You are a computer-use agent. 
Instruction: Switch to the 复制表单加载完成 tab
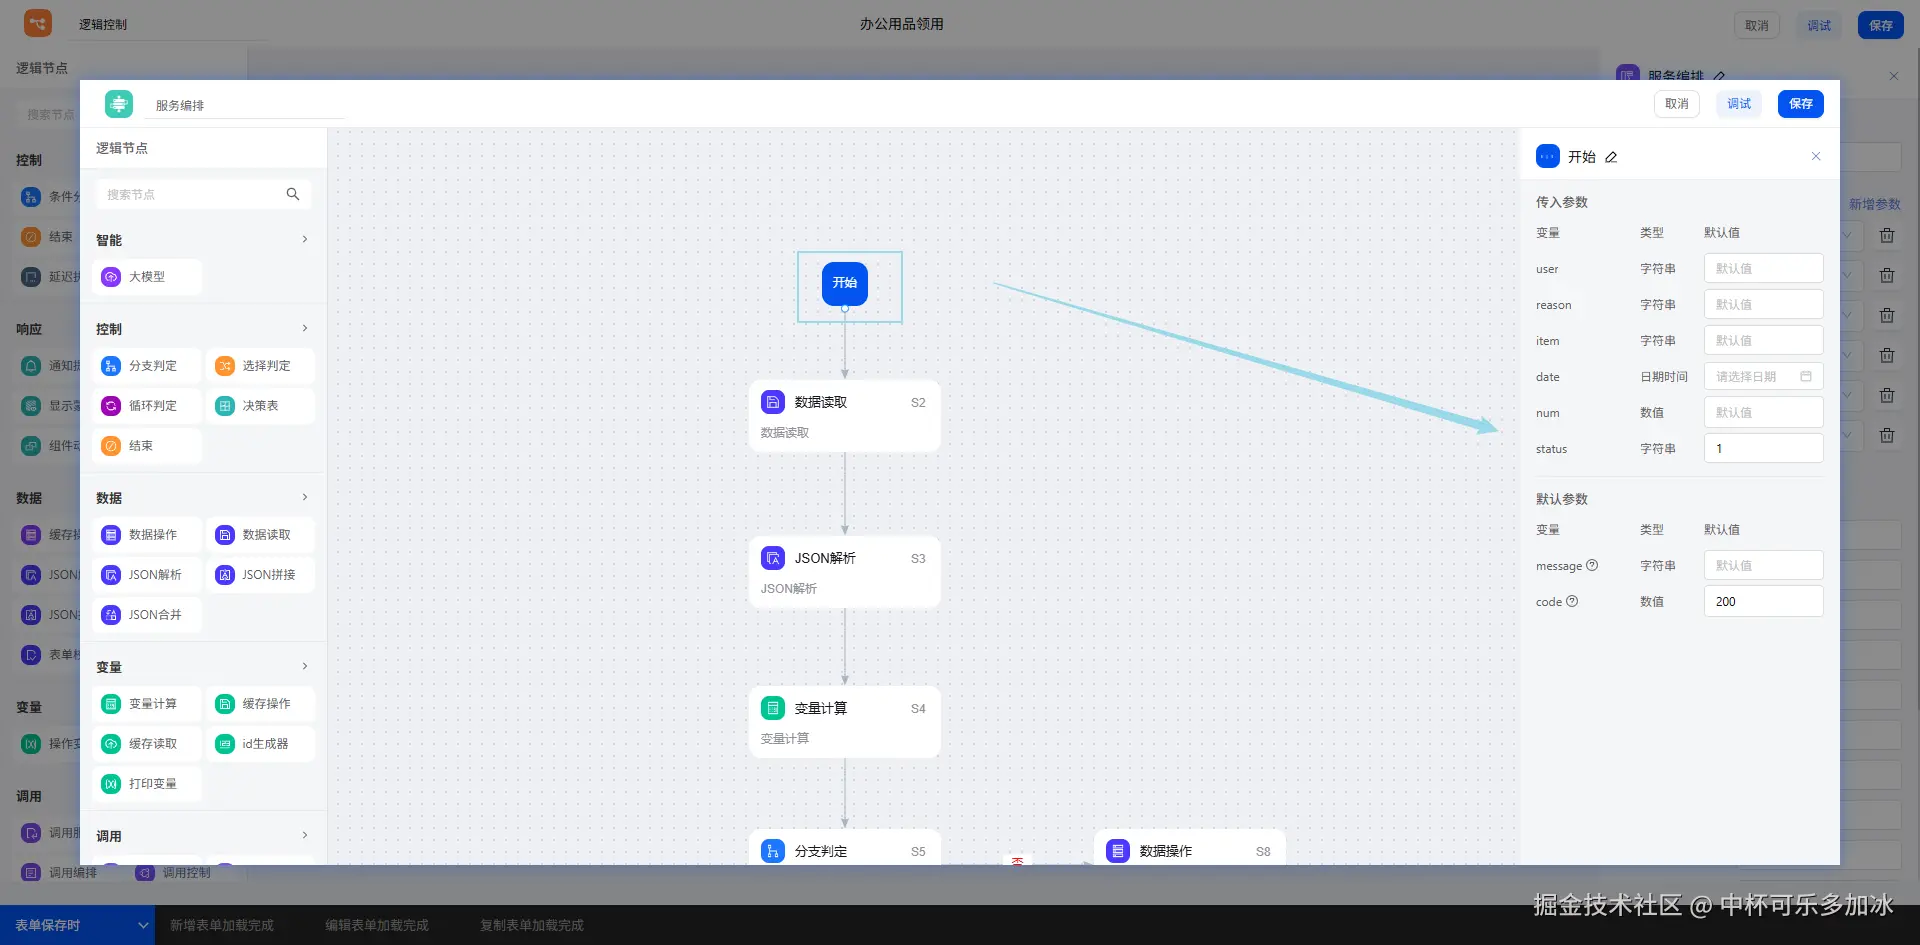tap(531, 925)
